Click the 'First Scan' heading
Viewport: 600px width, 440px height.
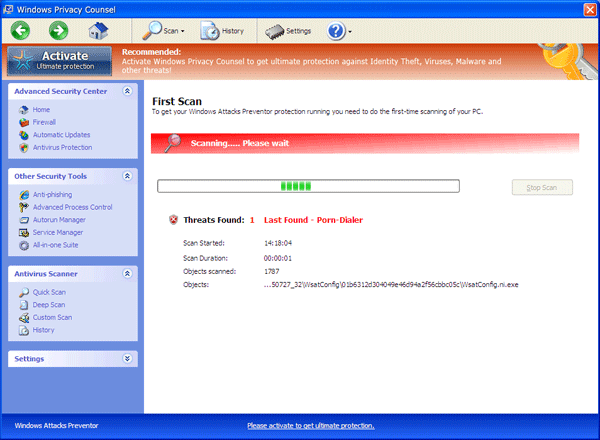(x=177, y=101)
